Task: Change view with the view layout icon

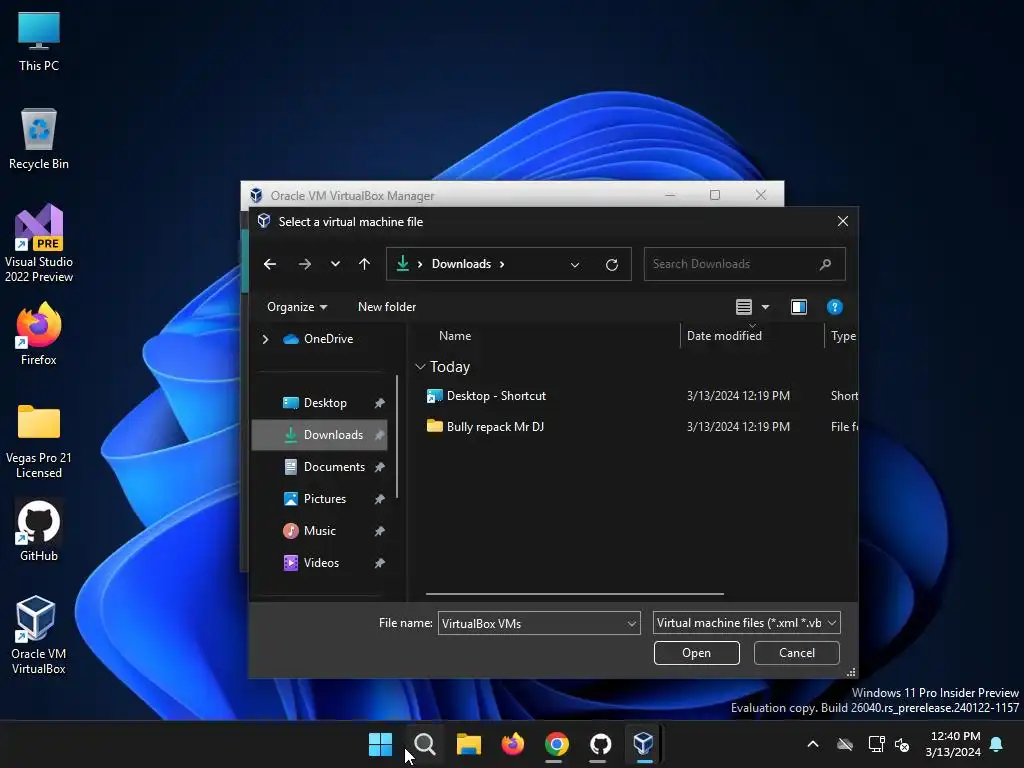Action: tap(744, 307)
